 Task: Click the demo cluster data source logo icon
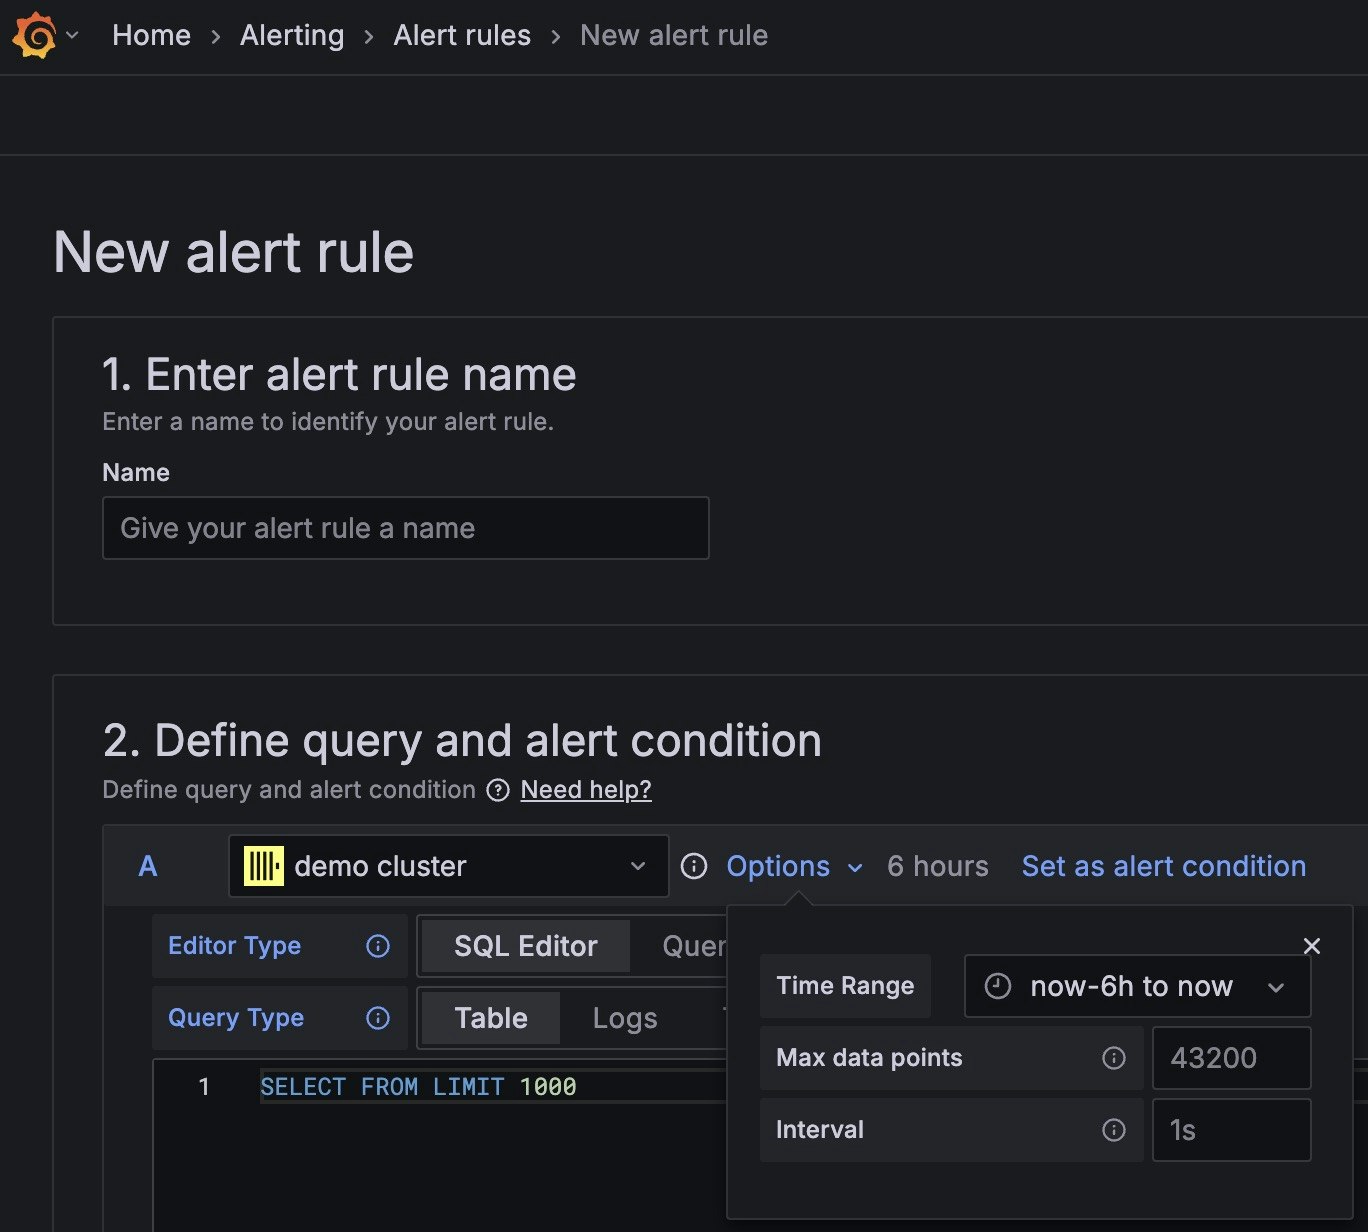264,866
